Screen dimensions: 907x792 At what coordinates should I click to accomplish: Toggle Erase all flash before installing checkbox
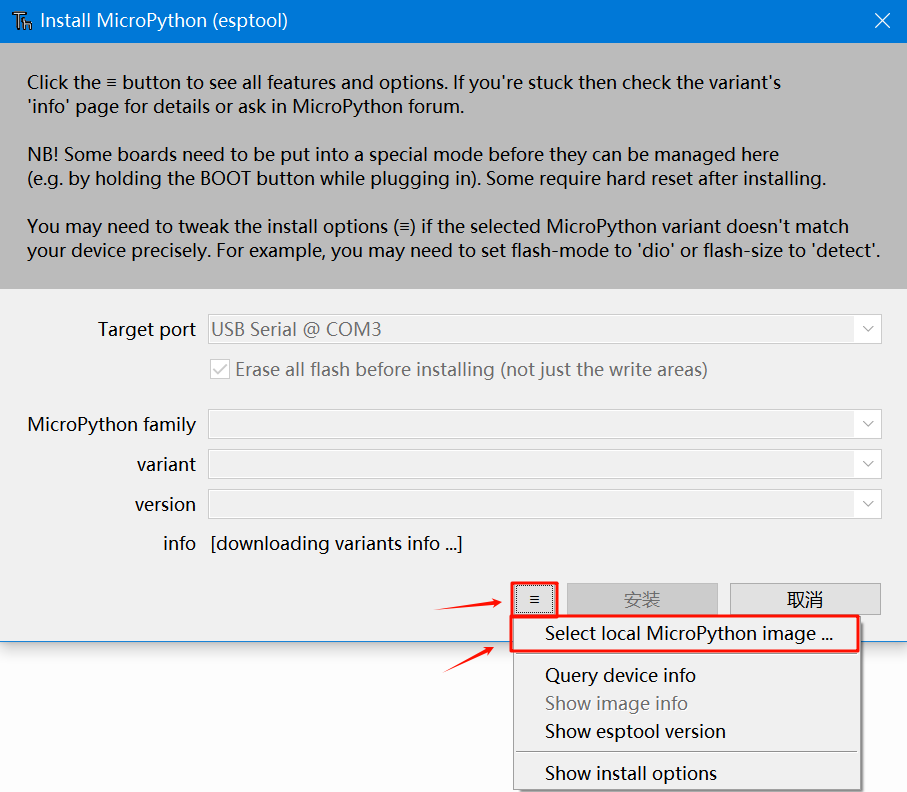[x=220, y=369]
